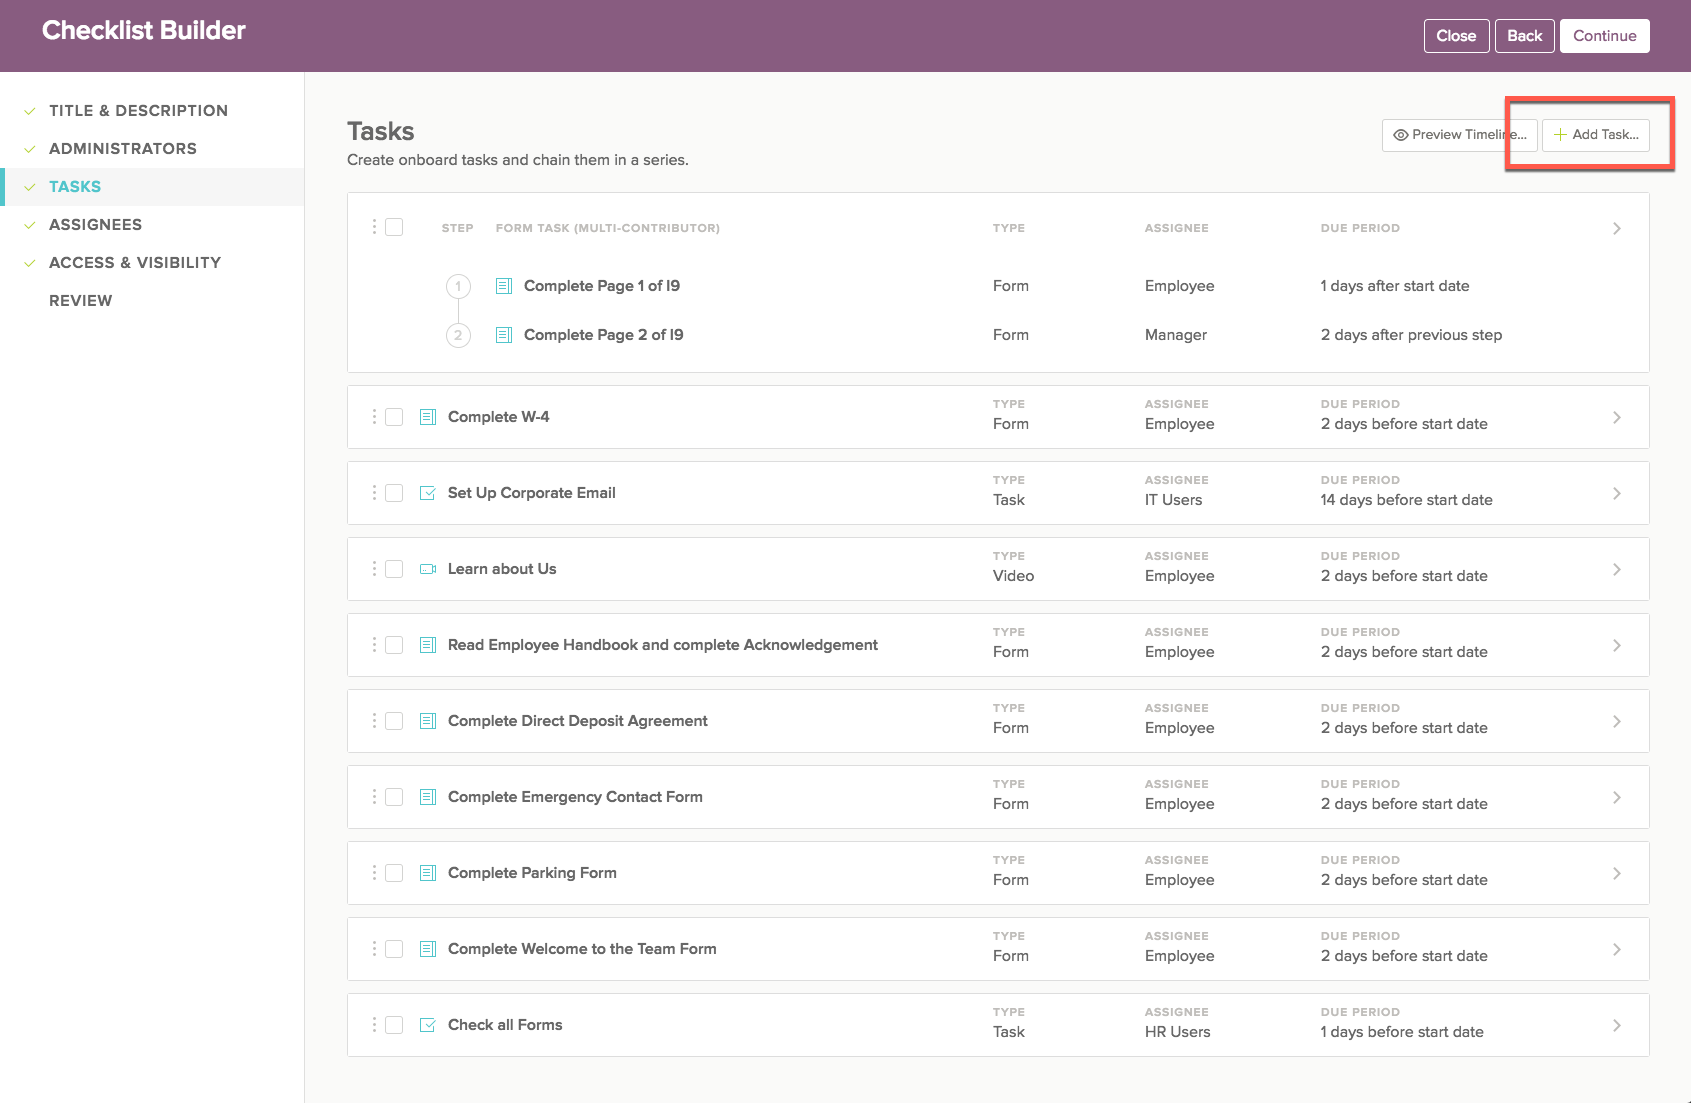
Task: Grab drag handle of Set Up Corporate Email row
Action: pyautogui.click(x=374, y=493)
